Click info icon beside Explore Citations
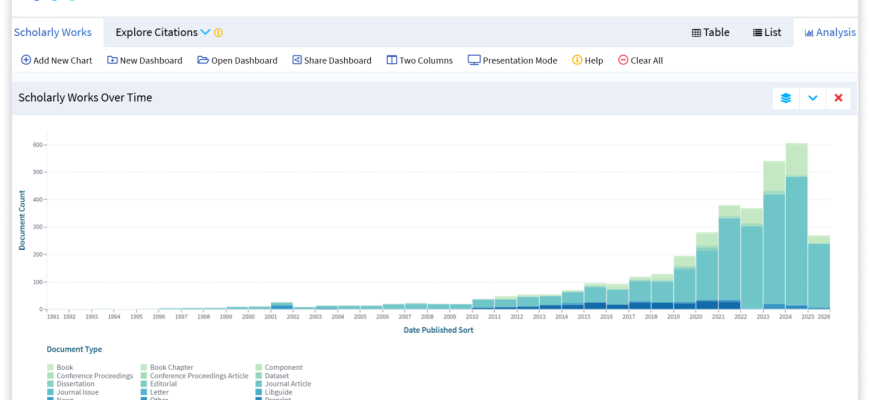Screen dimensions: 870x400 pyautogui.click(x=219, y=32)
